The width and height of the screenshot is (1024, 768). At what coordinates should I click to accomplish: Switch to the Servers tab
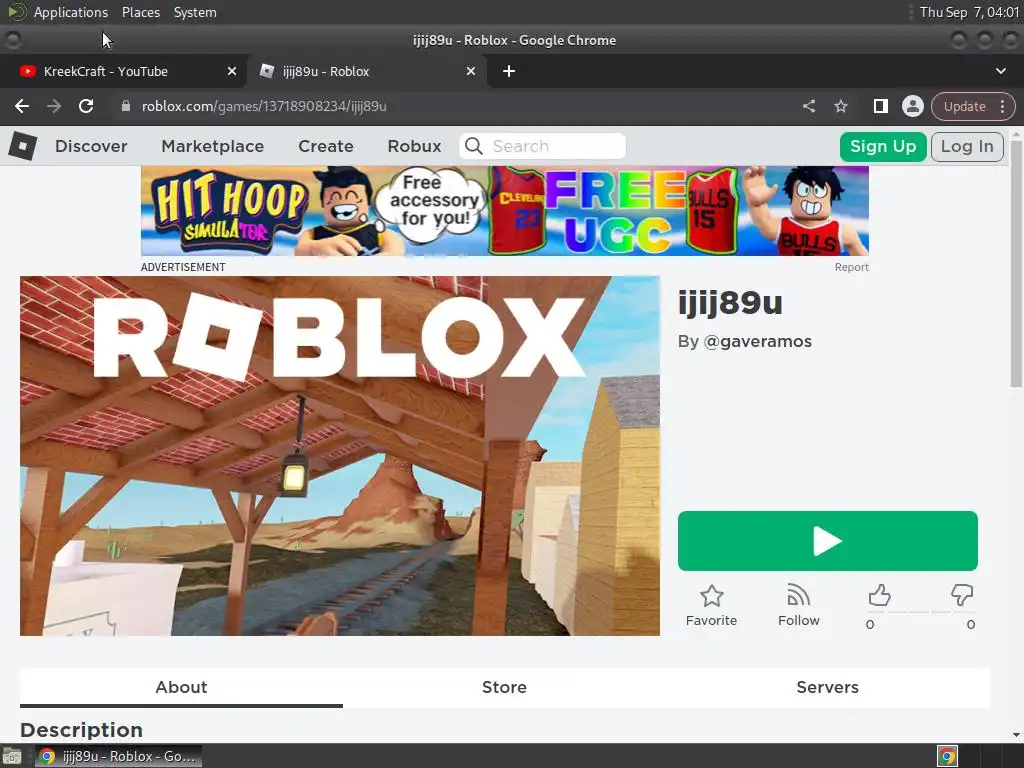827,687
